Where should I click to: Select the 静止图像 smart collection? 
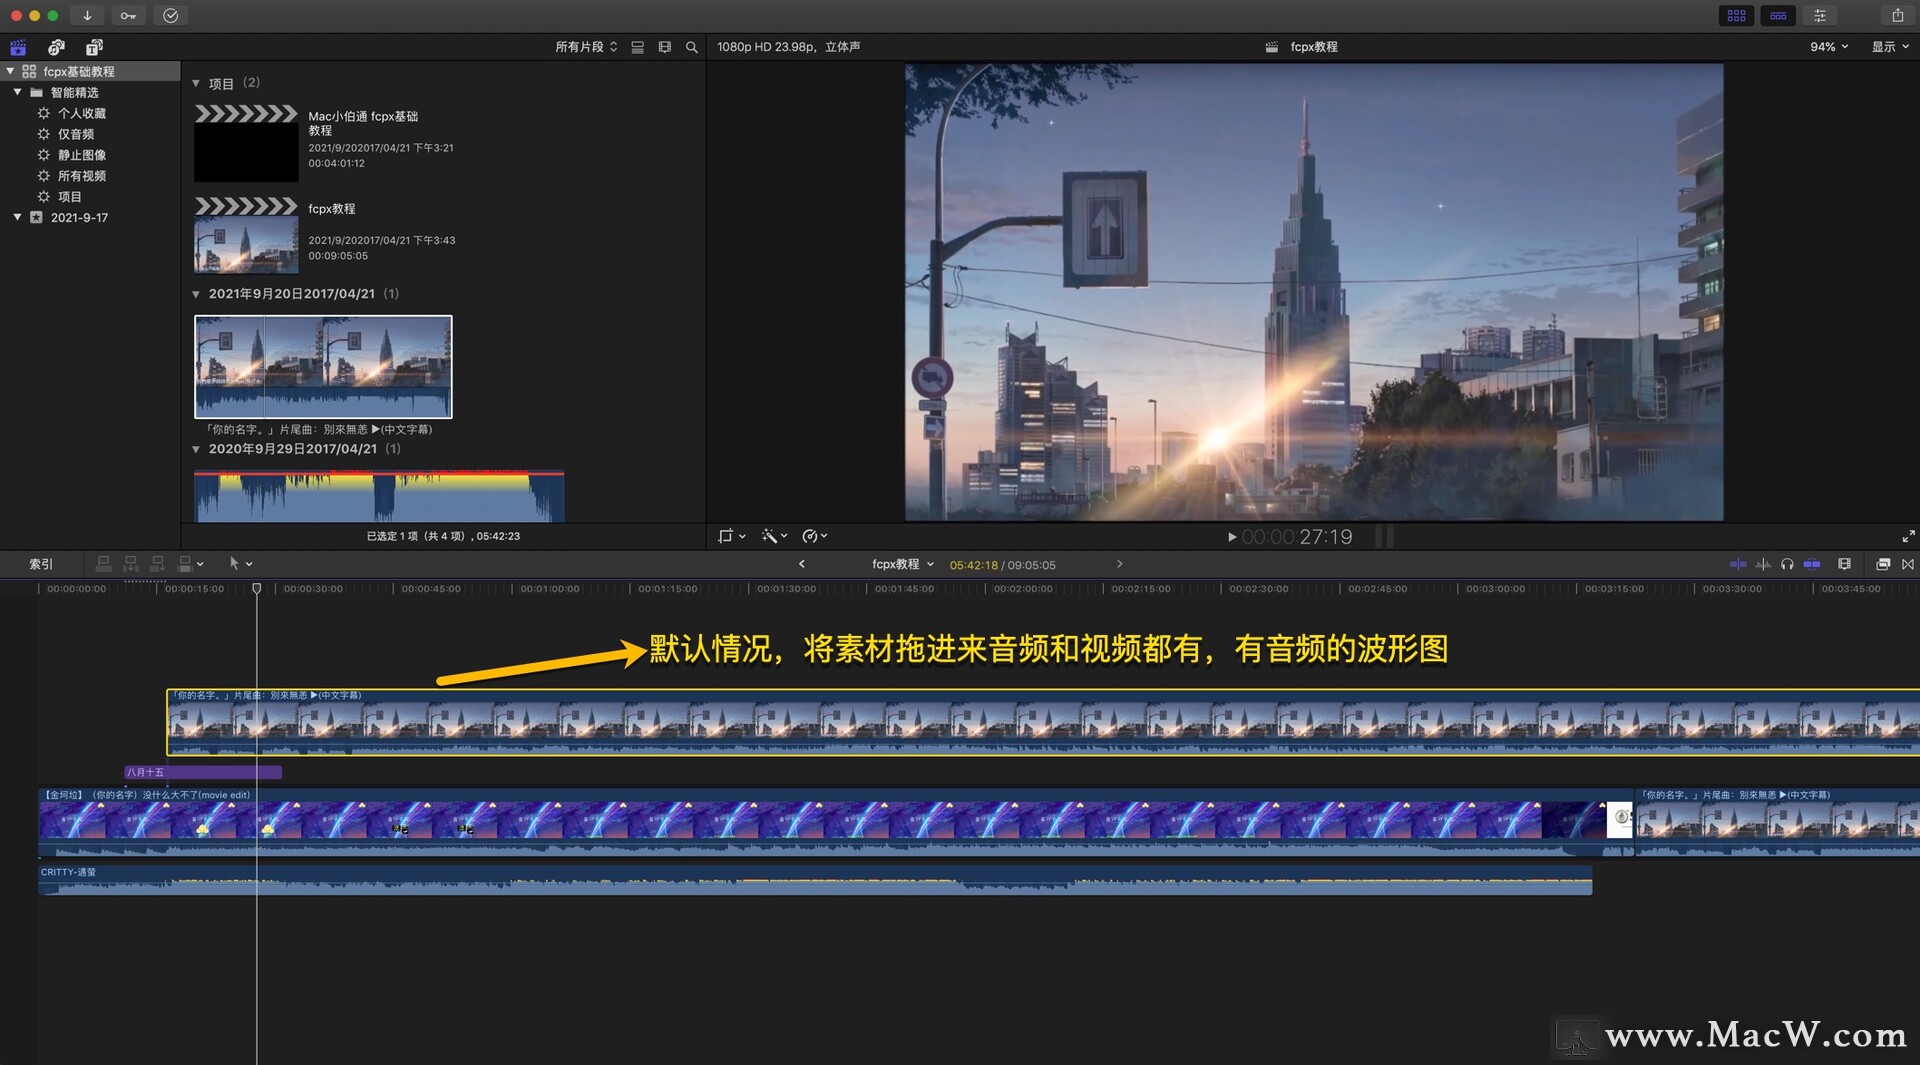(81, 155)
